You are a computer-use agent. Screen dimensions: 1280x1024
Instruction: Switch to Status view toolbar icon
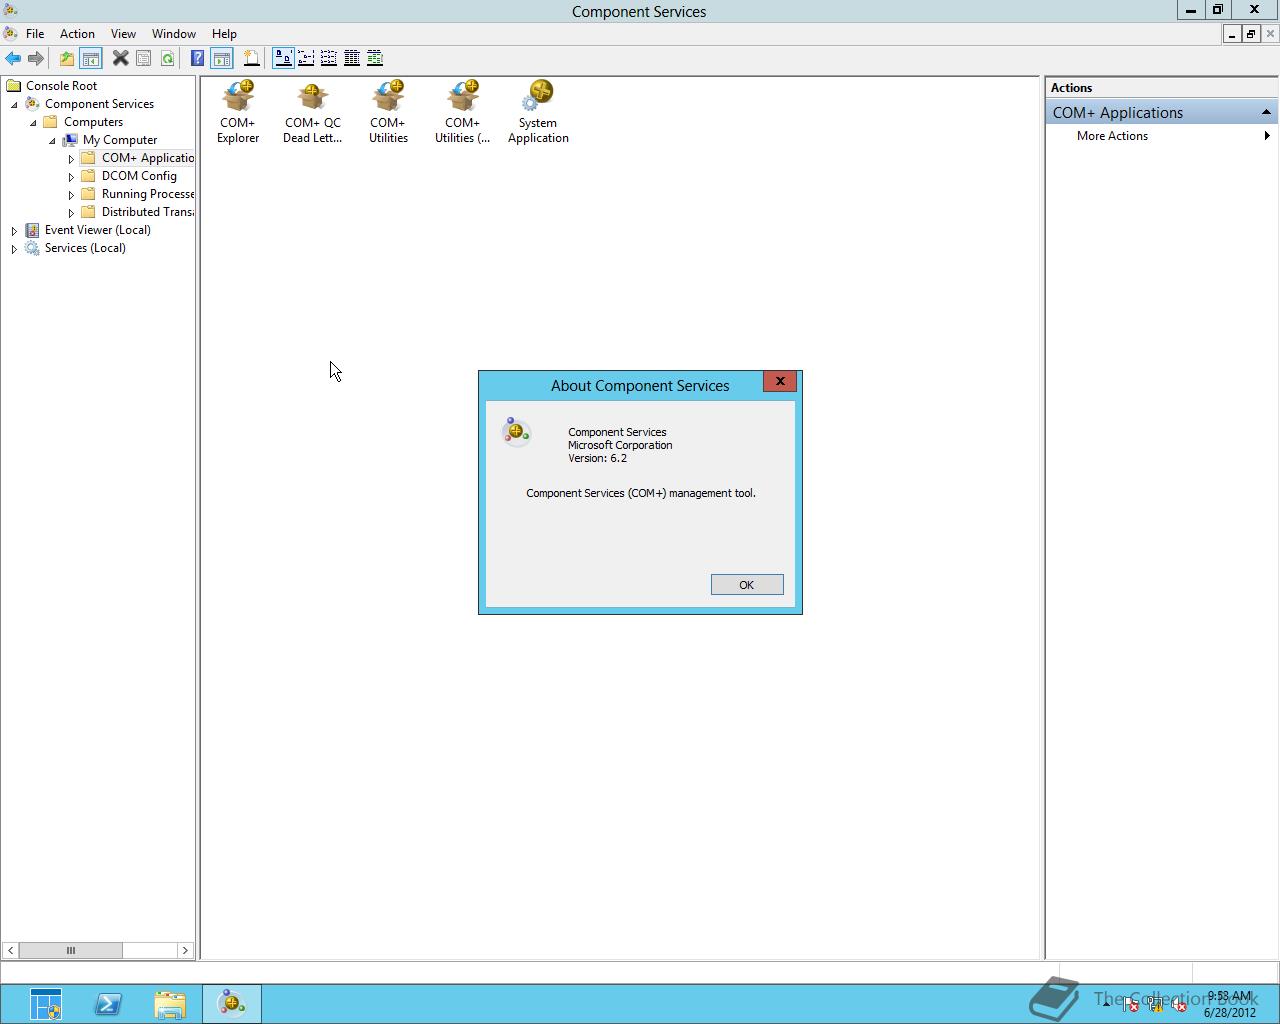pos(375,58)
